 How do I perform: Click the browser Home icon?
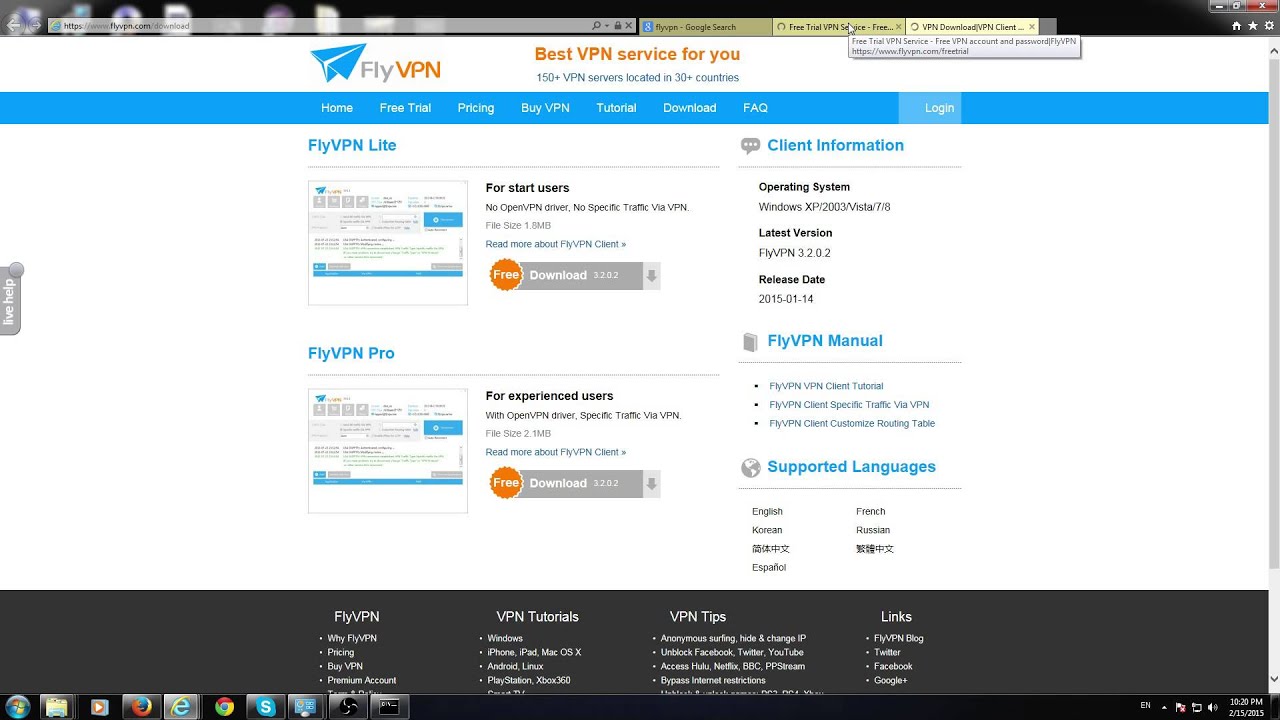(1238, 26)
